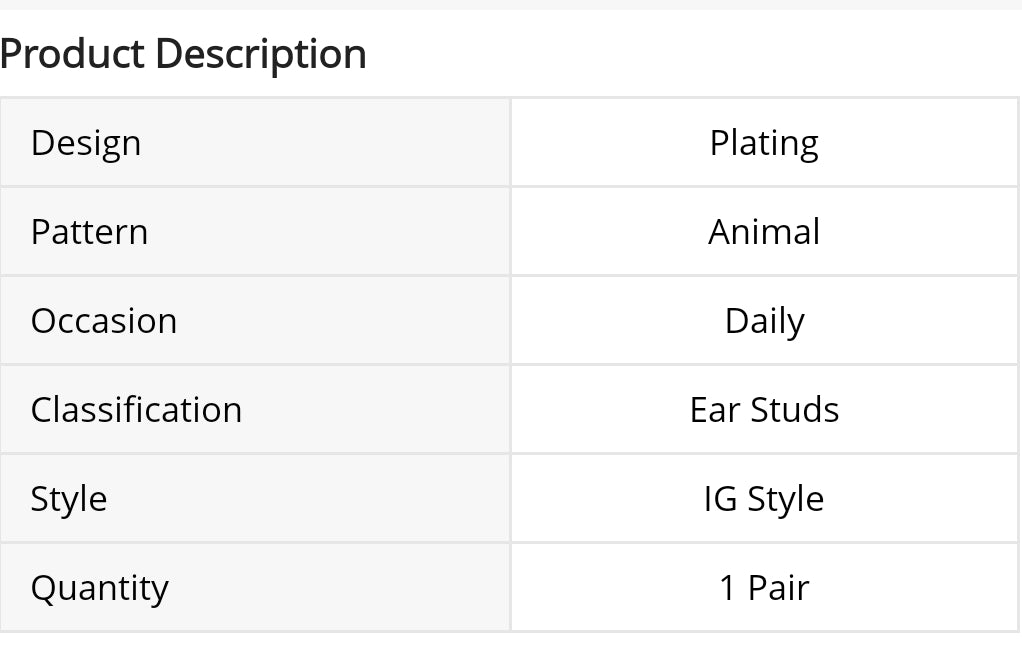
Task: Click the Ear Studs value cell
Action: [764, 410]
